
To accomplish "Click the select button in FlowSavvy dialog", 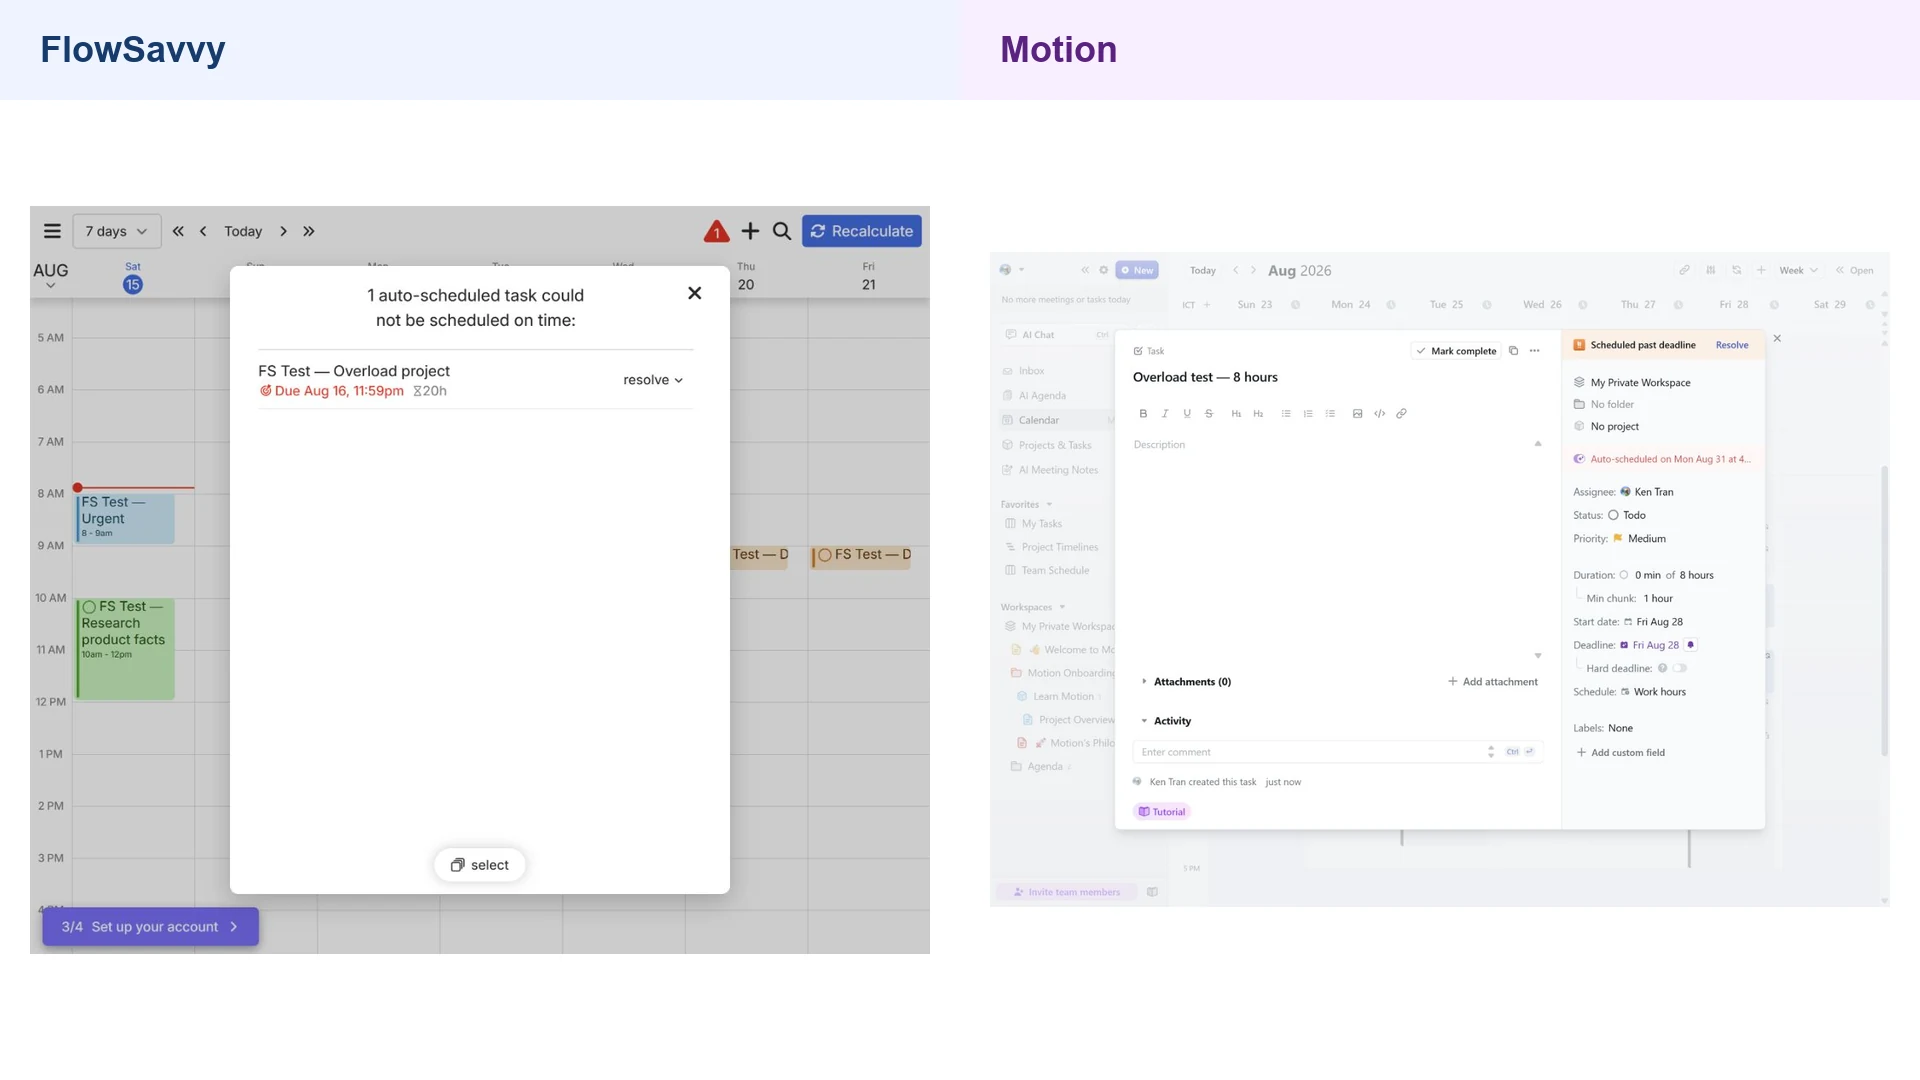I will (x=480, y=865).
